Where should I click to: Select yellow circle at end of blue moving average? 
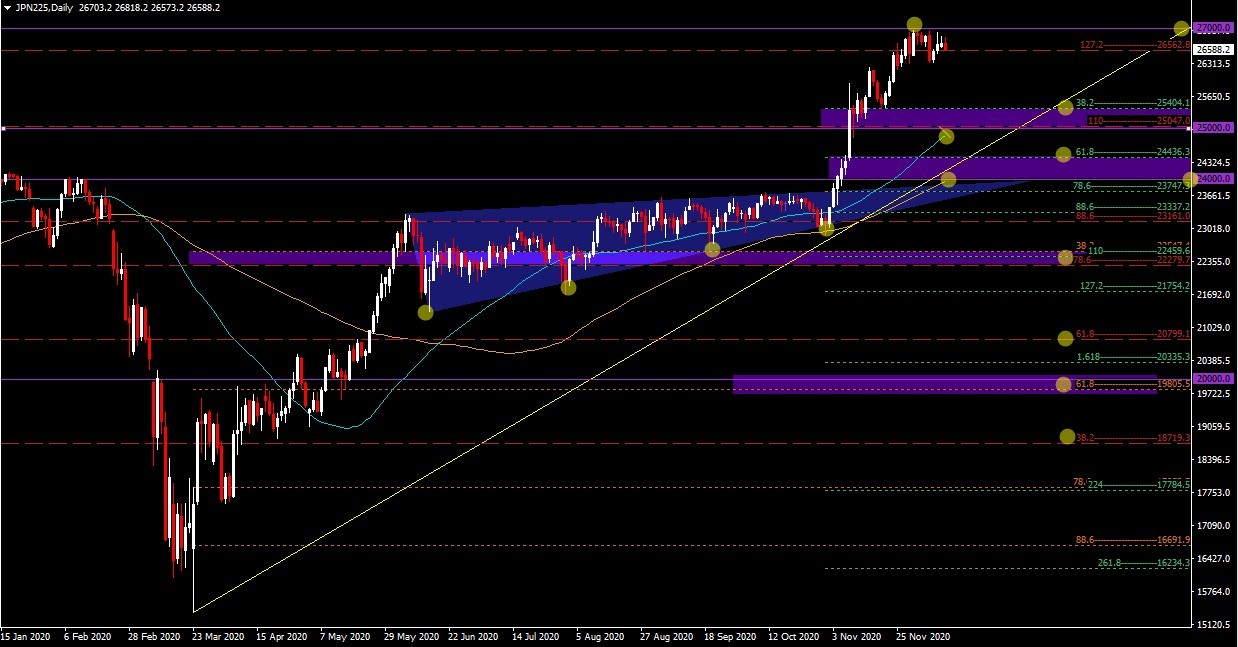coord(946,136)
